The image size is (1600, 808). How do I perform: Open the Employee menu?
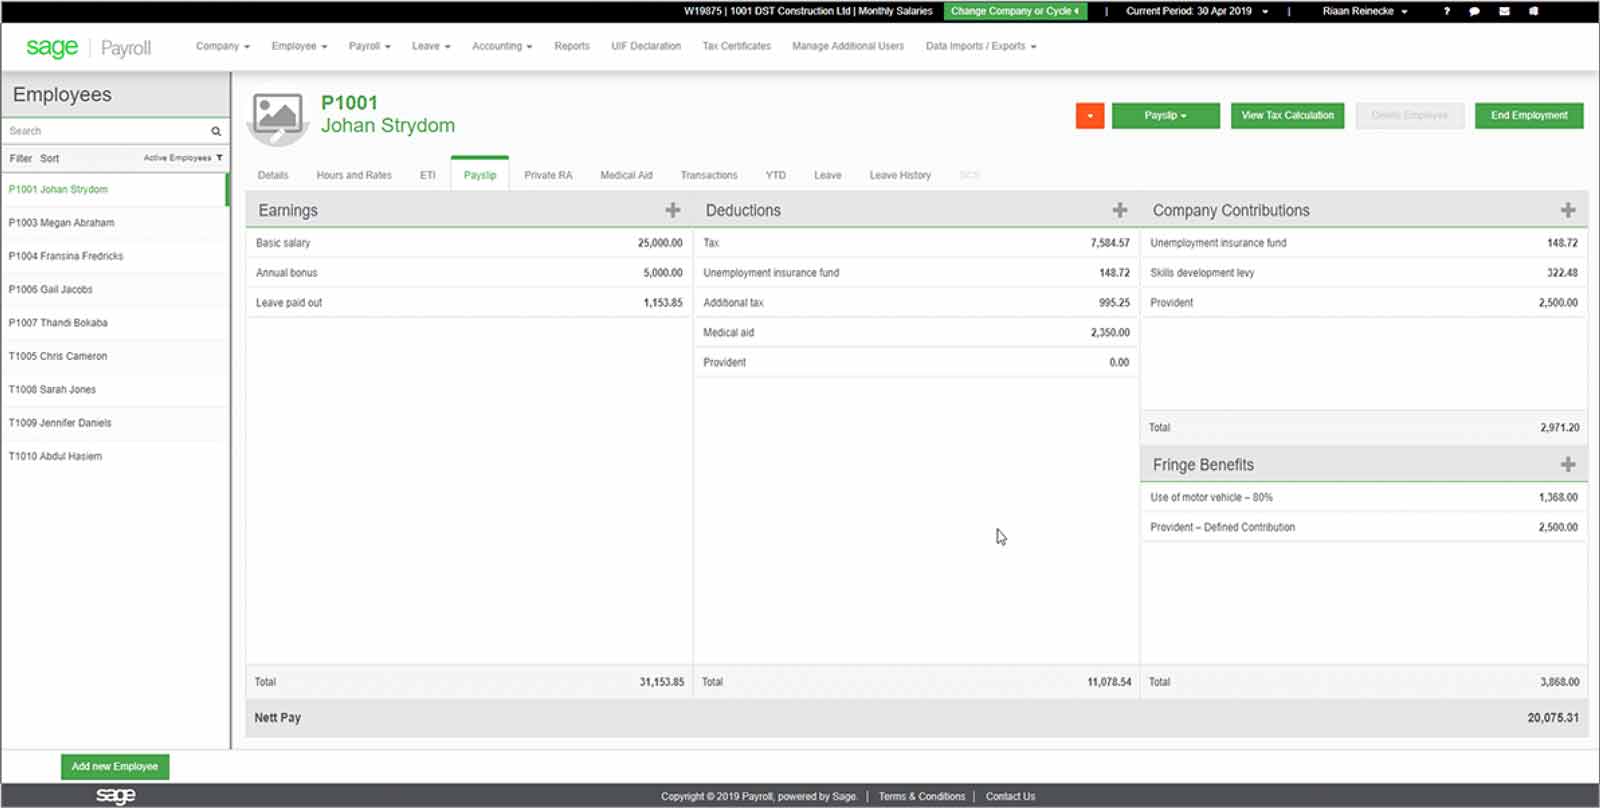click(x=299, y=46)
